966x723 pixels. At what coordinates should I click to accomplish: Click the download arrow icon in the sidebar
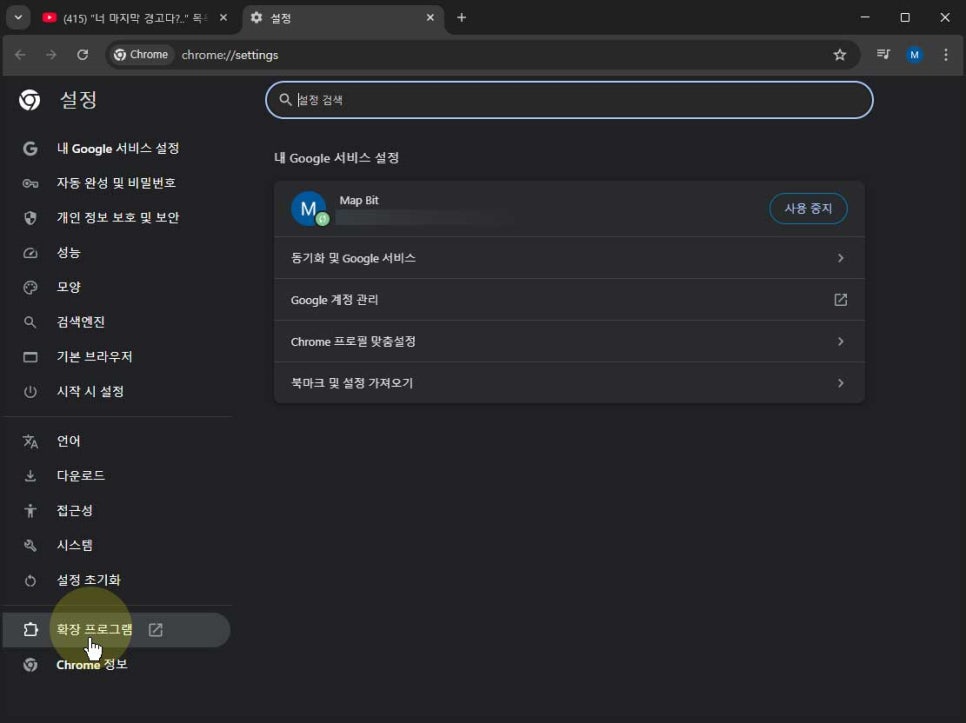[x=30, y=476]
